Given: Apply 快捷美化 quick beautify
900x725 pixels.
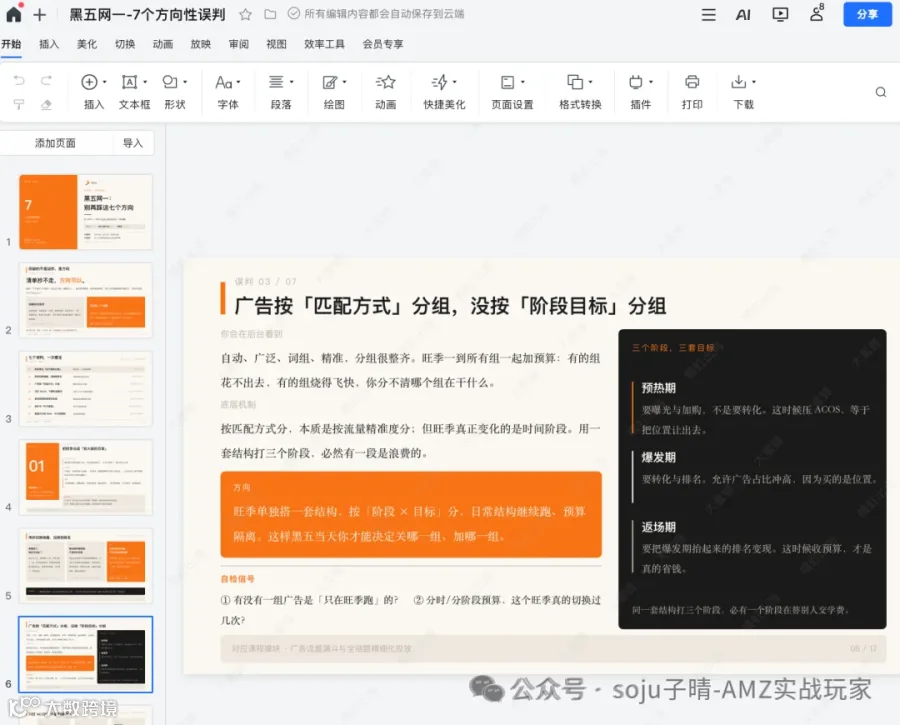Looking at the screenshot, I should coord(444,92).
